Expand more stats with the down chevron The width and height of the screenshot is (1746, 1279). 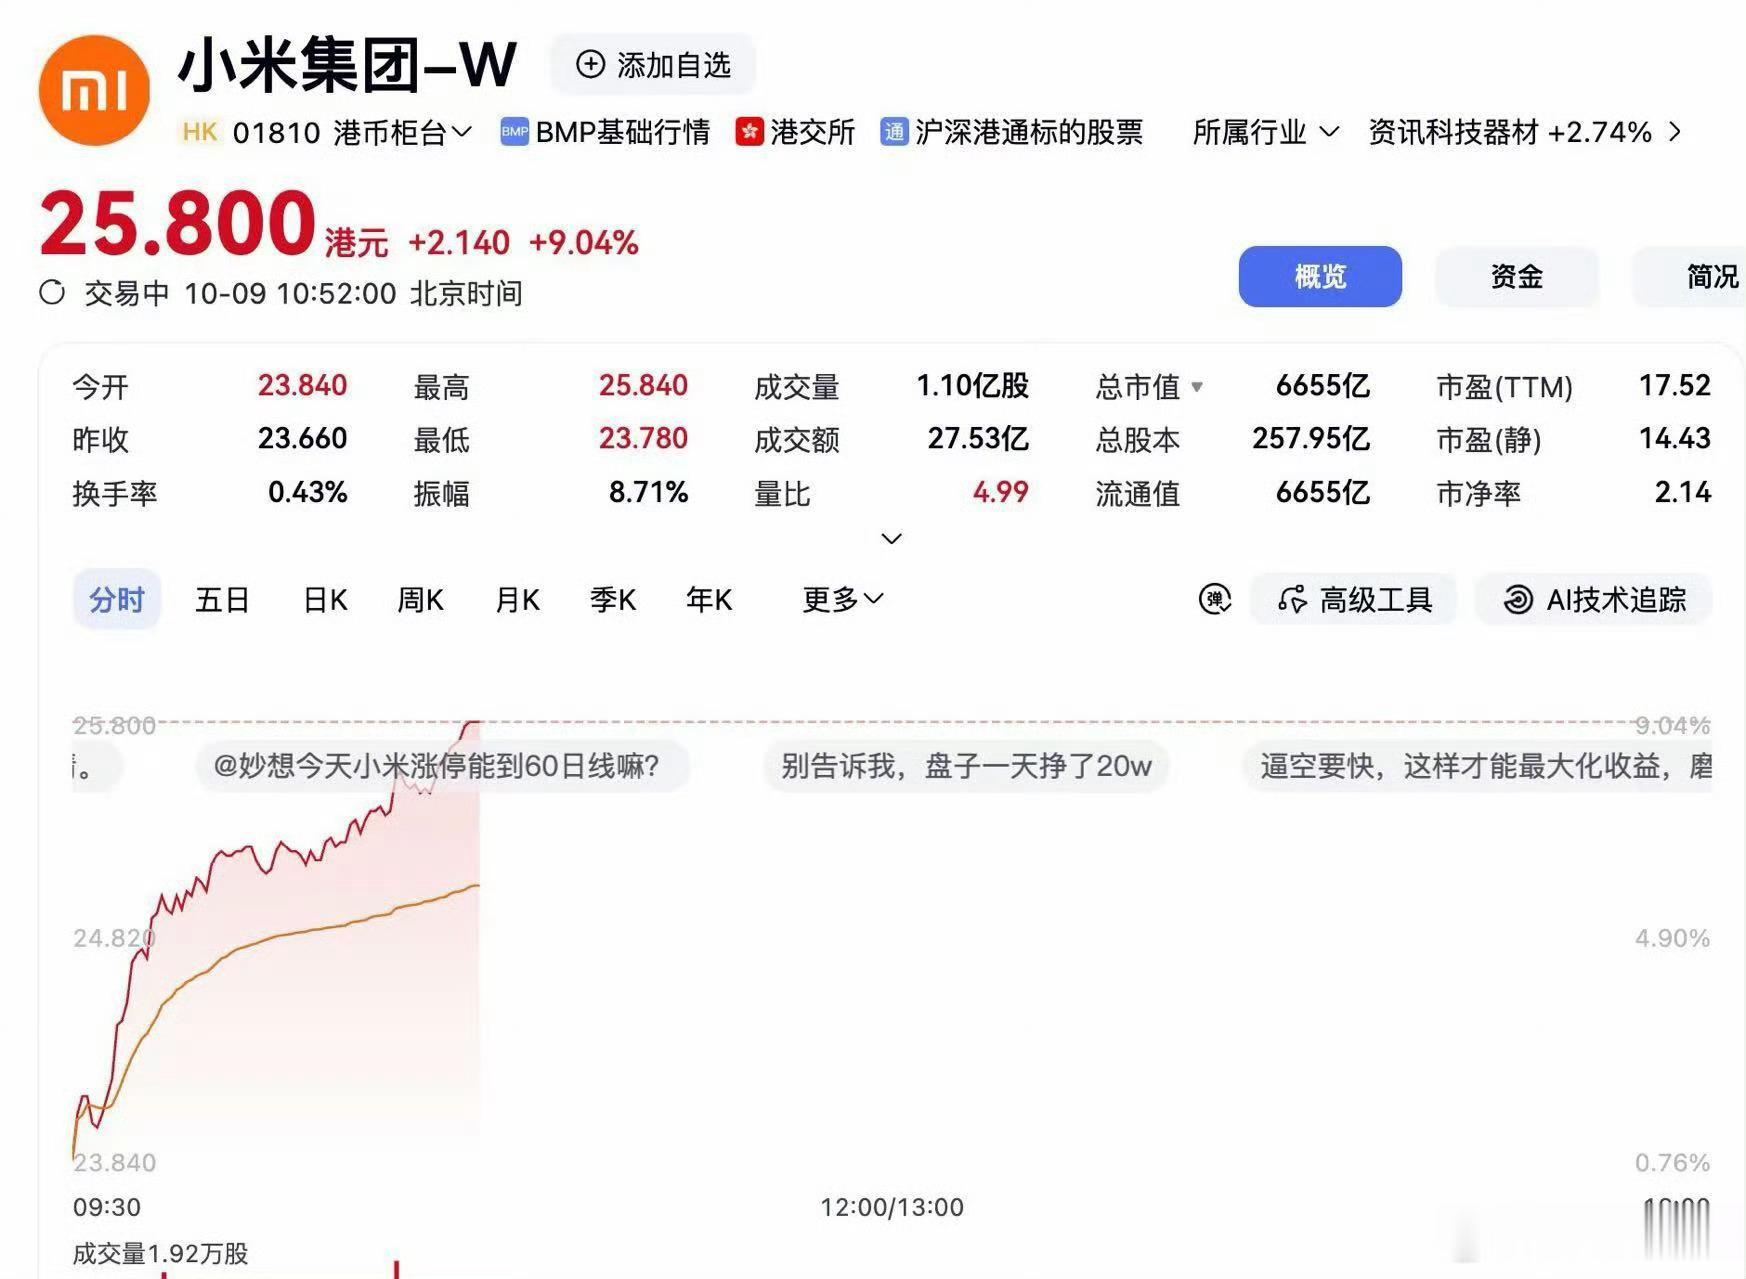tap(892, 539)
